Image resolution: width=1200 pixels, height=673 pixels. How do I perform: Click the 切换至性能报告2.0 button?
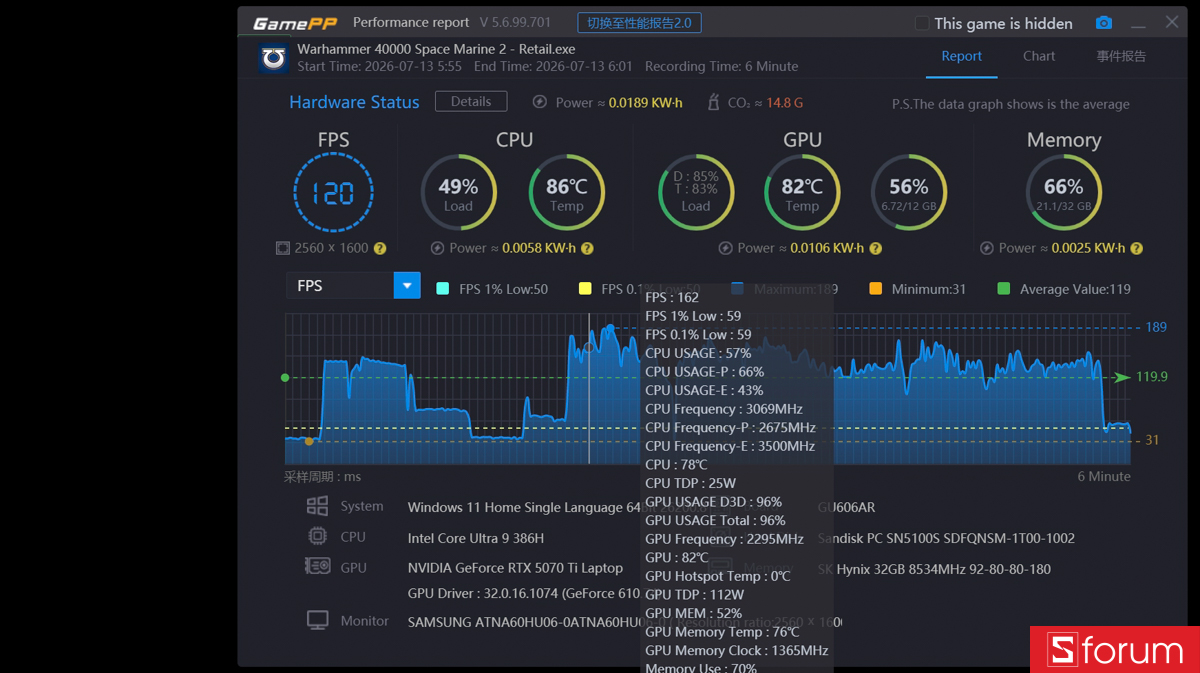639,23
